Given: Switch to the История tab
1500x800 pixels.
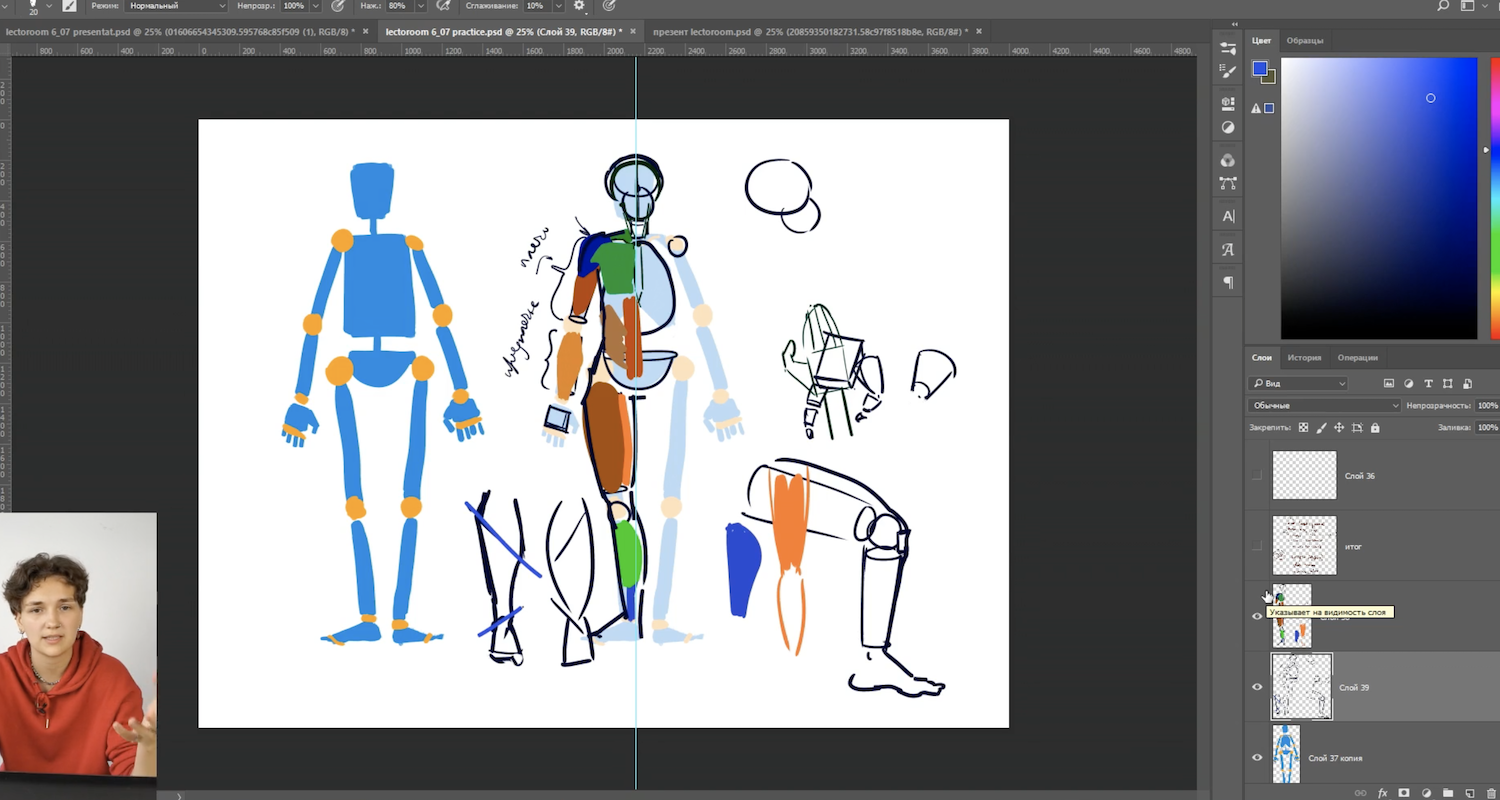Looking at the screenshot, I should tap(1304, 357).
